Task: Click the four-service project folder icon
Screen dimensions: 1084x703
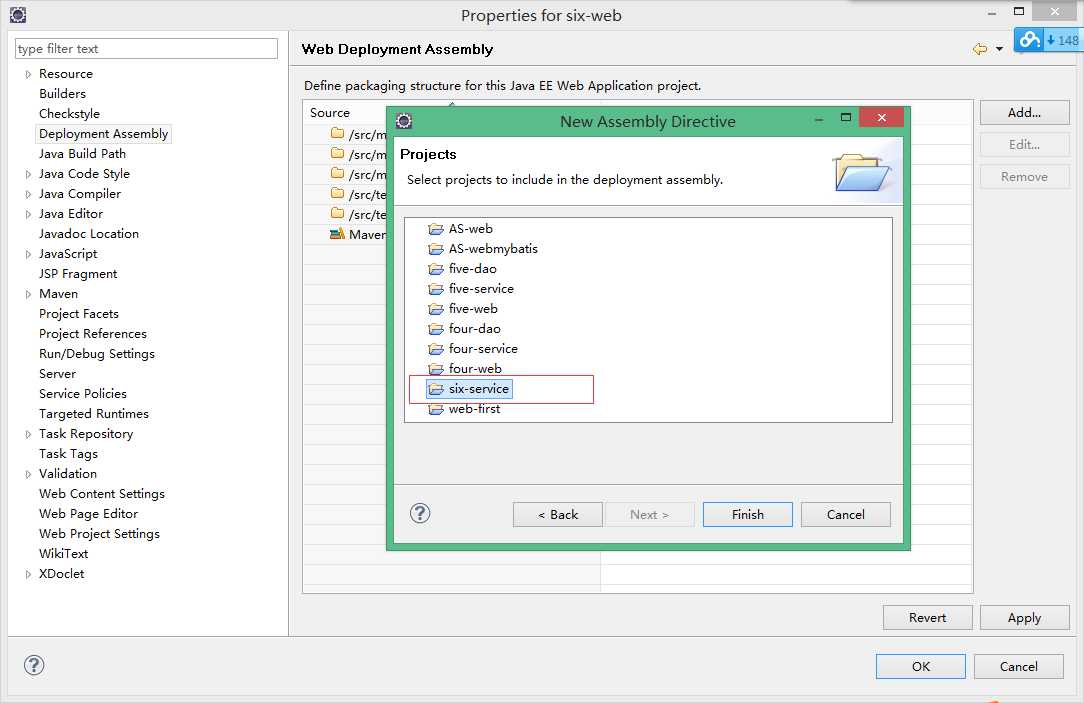Action: tap(436, 349)
